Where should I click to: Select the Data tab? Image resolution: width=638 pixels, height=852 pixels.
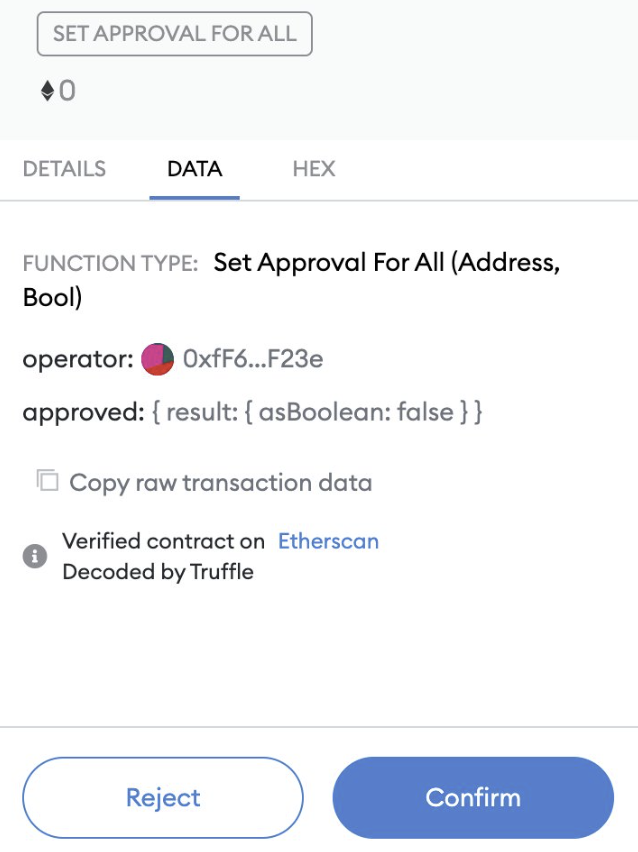coord(195,169)
